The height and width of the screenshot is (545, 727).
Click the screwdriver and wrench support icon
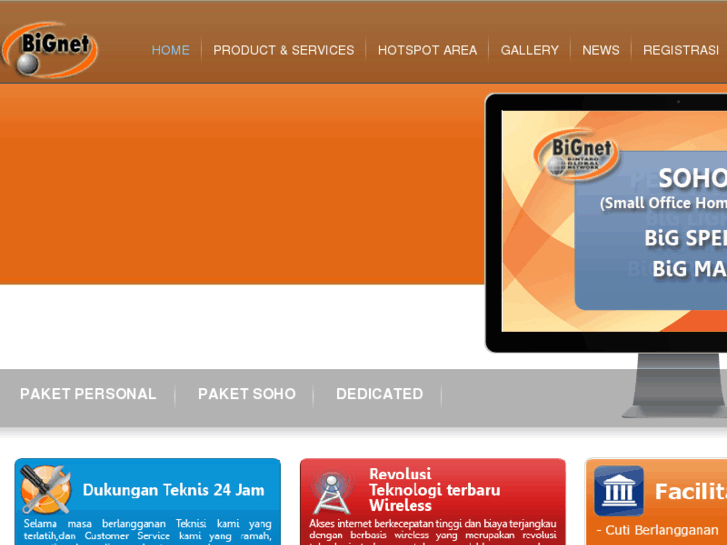pyautogui.click(x=45, y=489)
